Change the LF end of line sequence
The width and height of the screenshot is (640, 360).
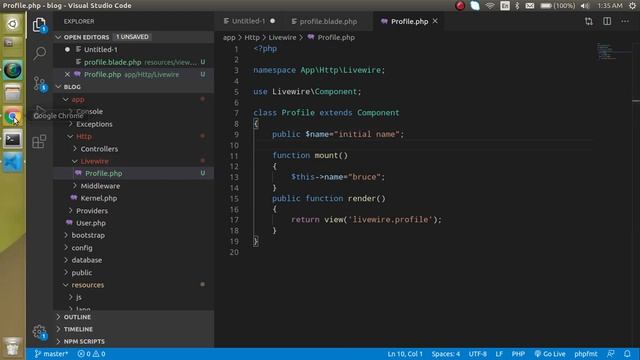click(499, 354)
